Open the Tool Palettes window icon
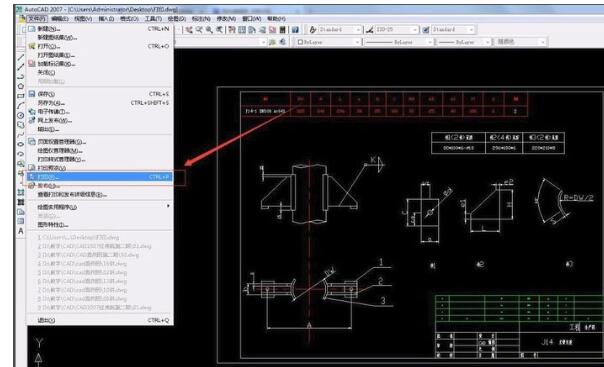 [x=252, y=30]
